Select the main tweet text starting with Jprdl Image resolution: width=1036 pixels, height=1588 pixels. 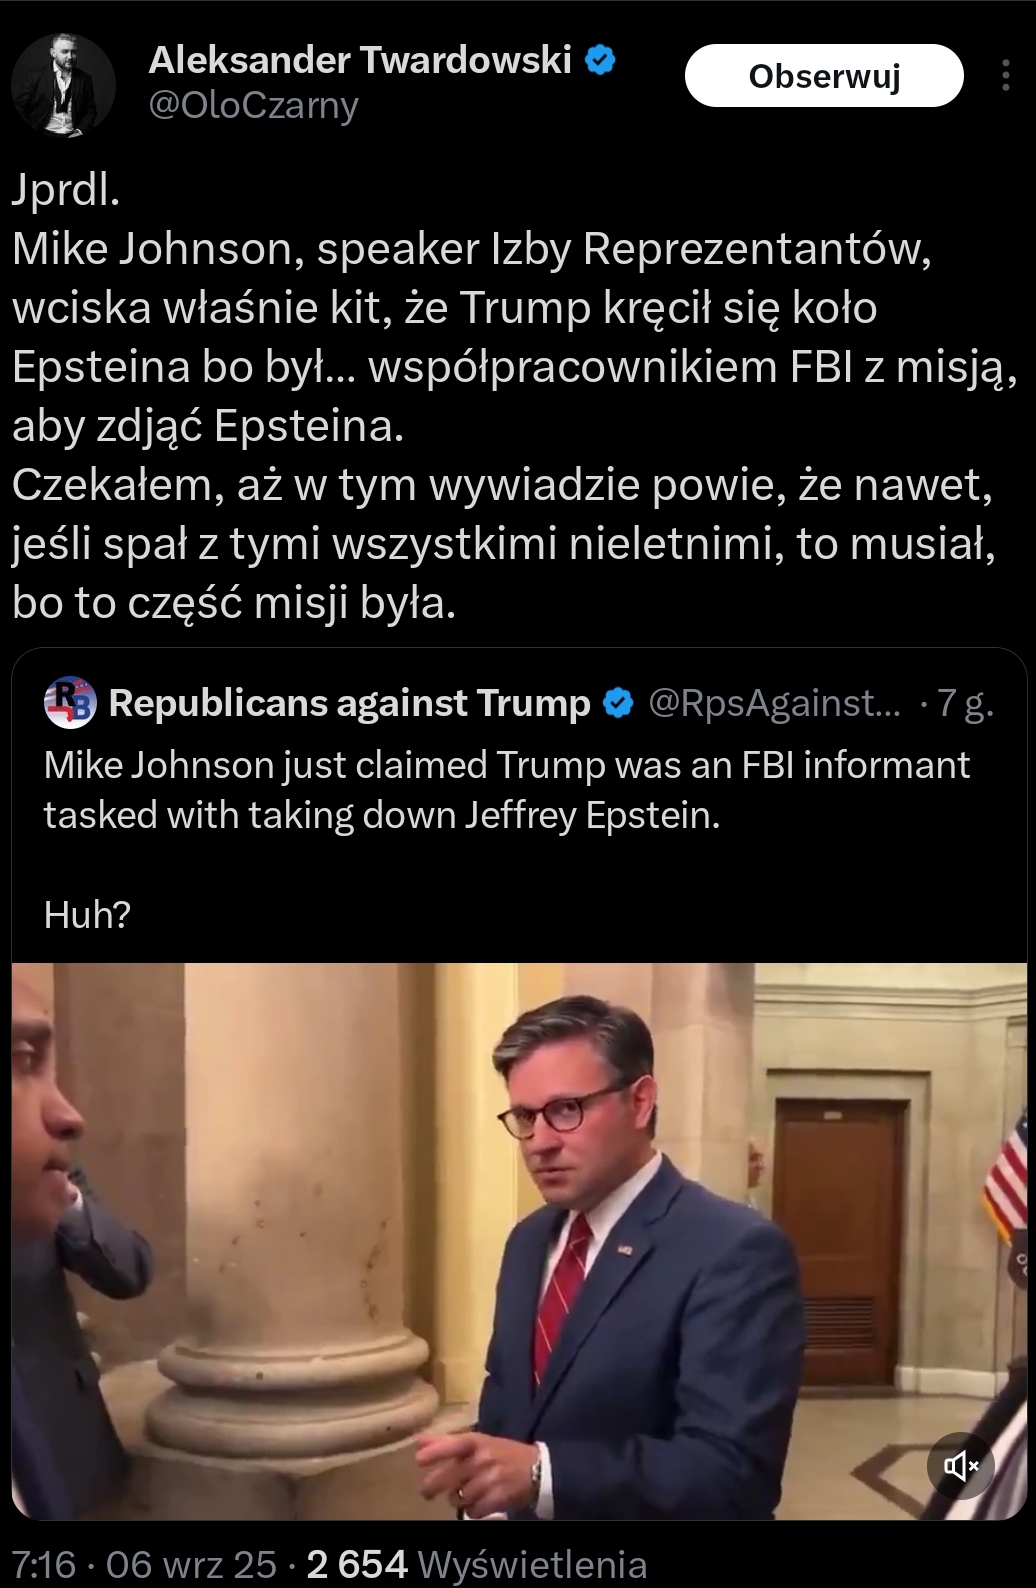click(x=515, y=396)
